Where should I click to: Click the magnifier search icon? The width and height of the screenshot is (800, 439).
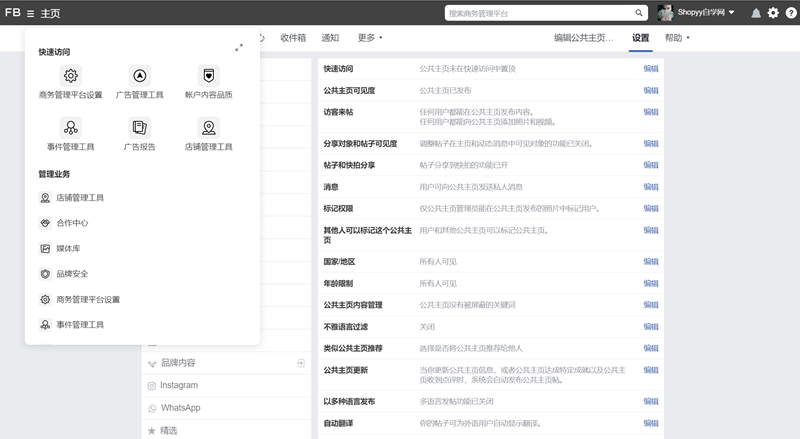pos(639,13)
